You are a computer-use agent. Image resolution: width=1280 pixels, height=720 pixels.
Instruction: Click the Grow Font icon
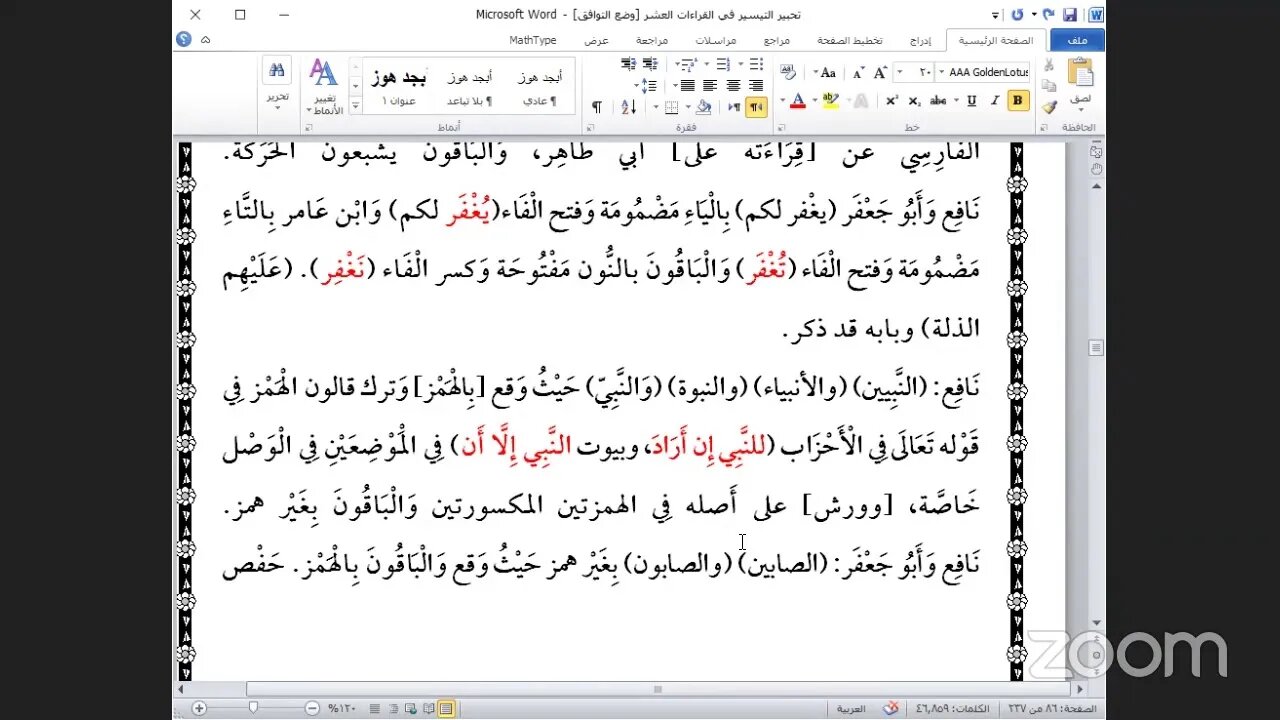pos(880,72)
